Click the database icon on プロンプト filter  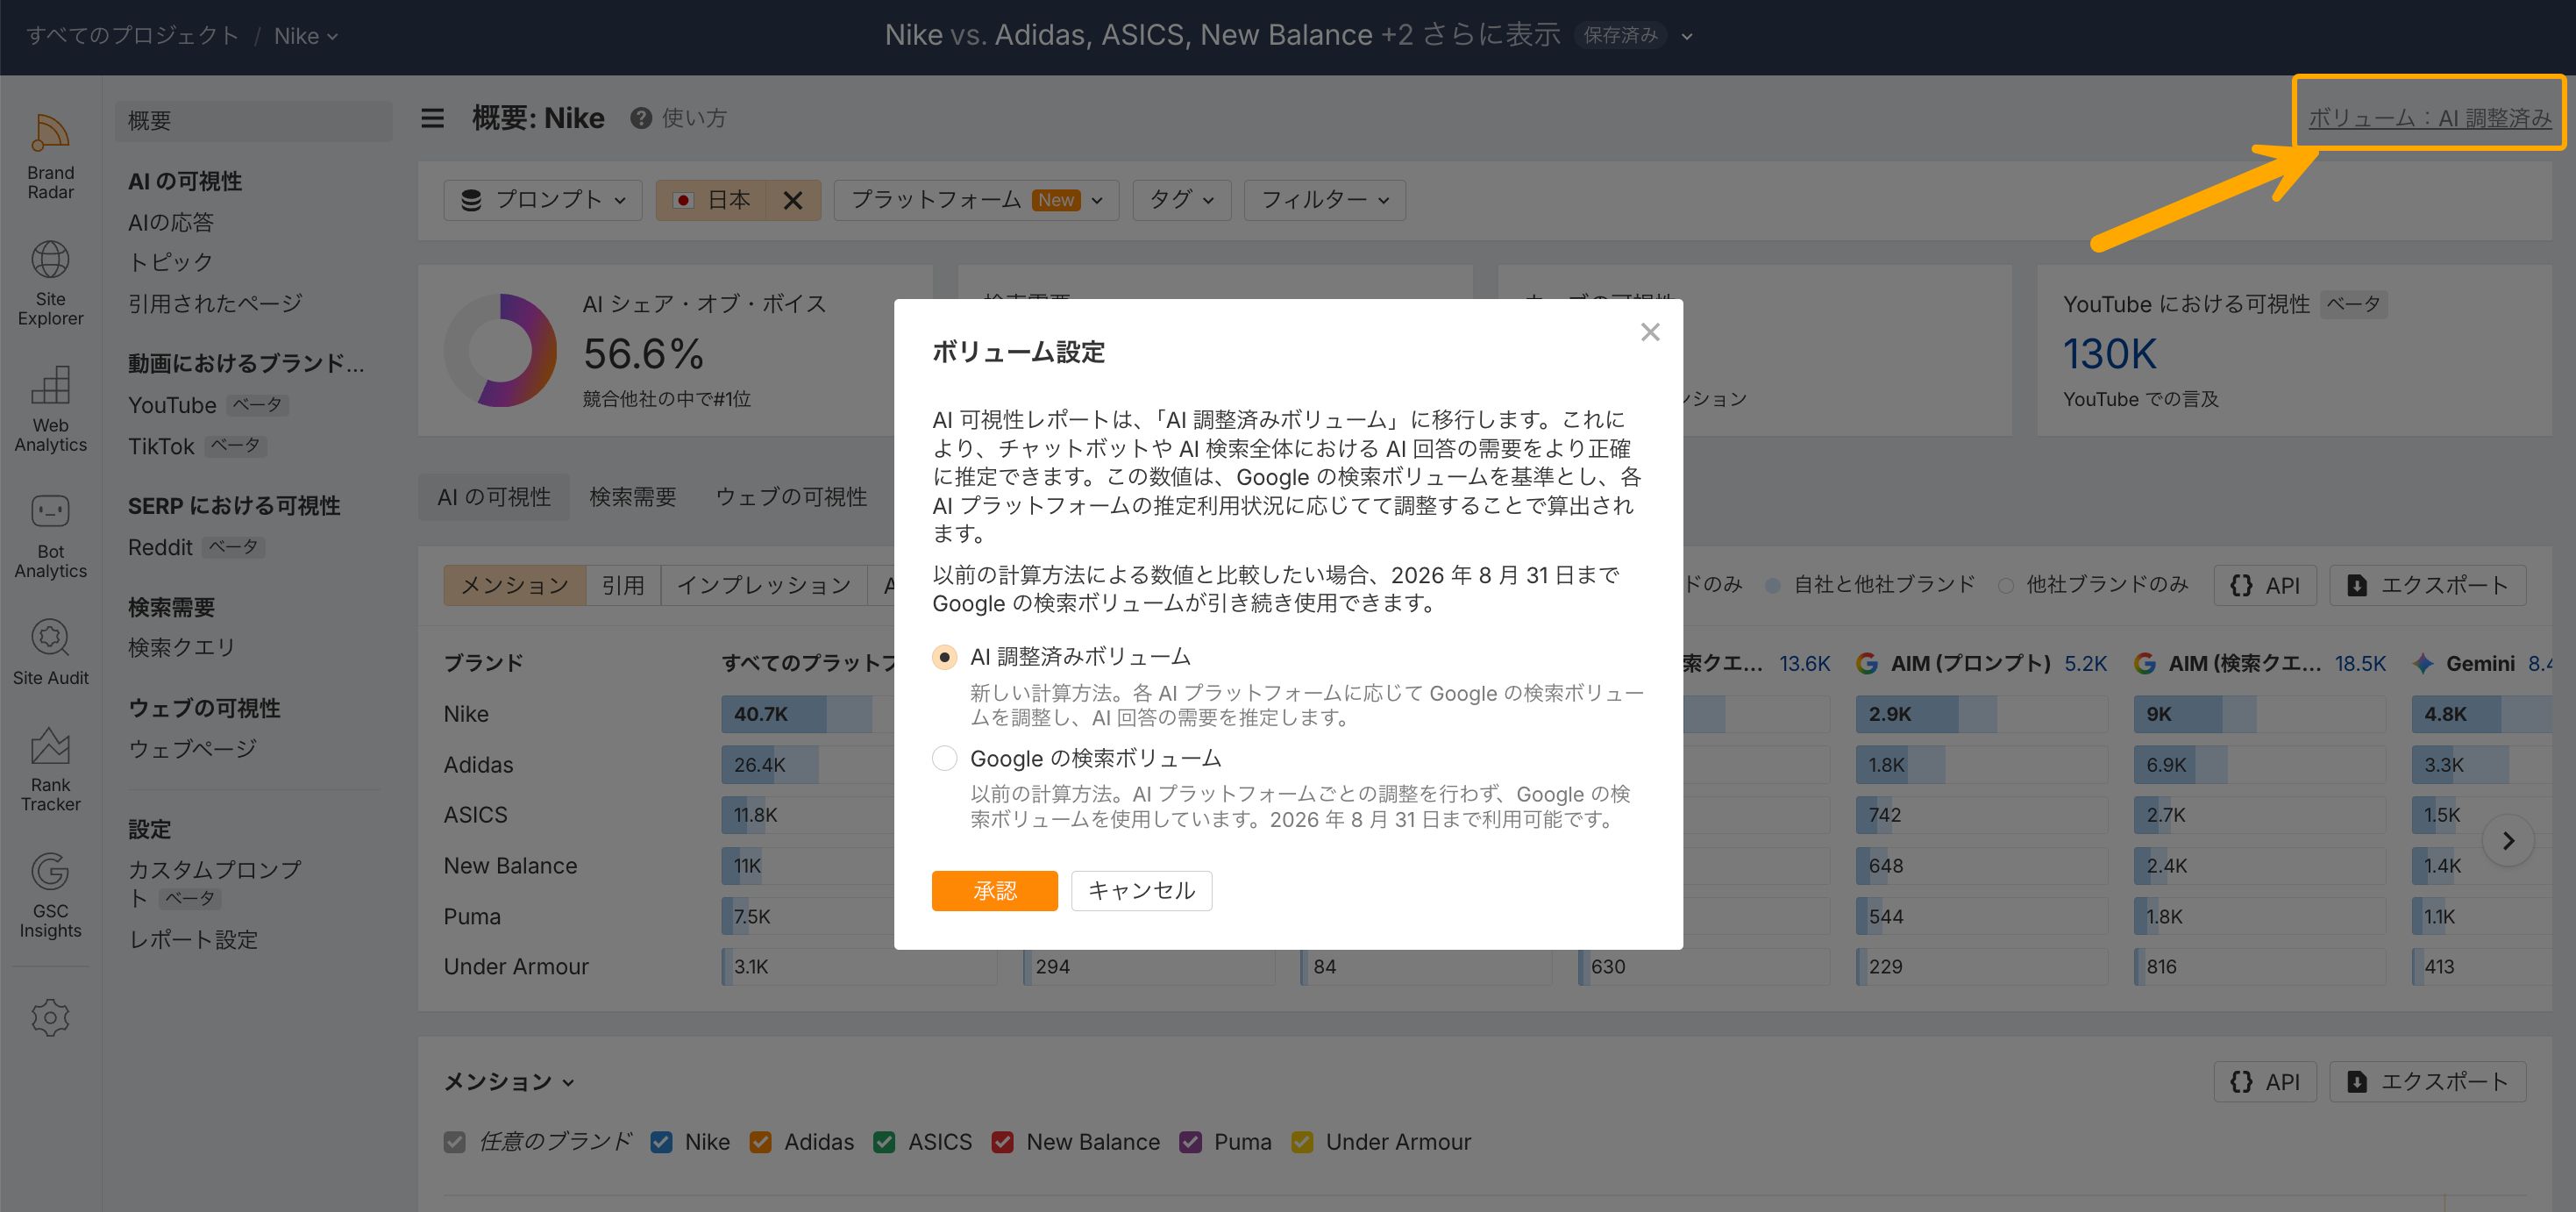[471, 200]
